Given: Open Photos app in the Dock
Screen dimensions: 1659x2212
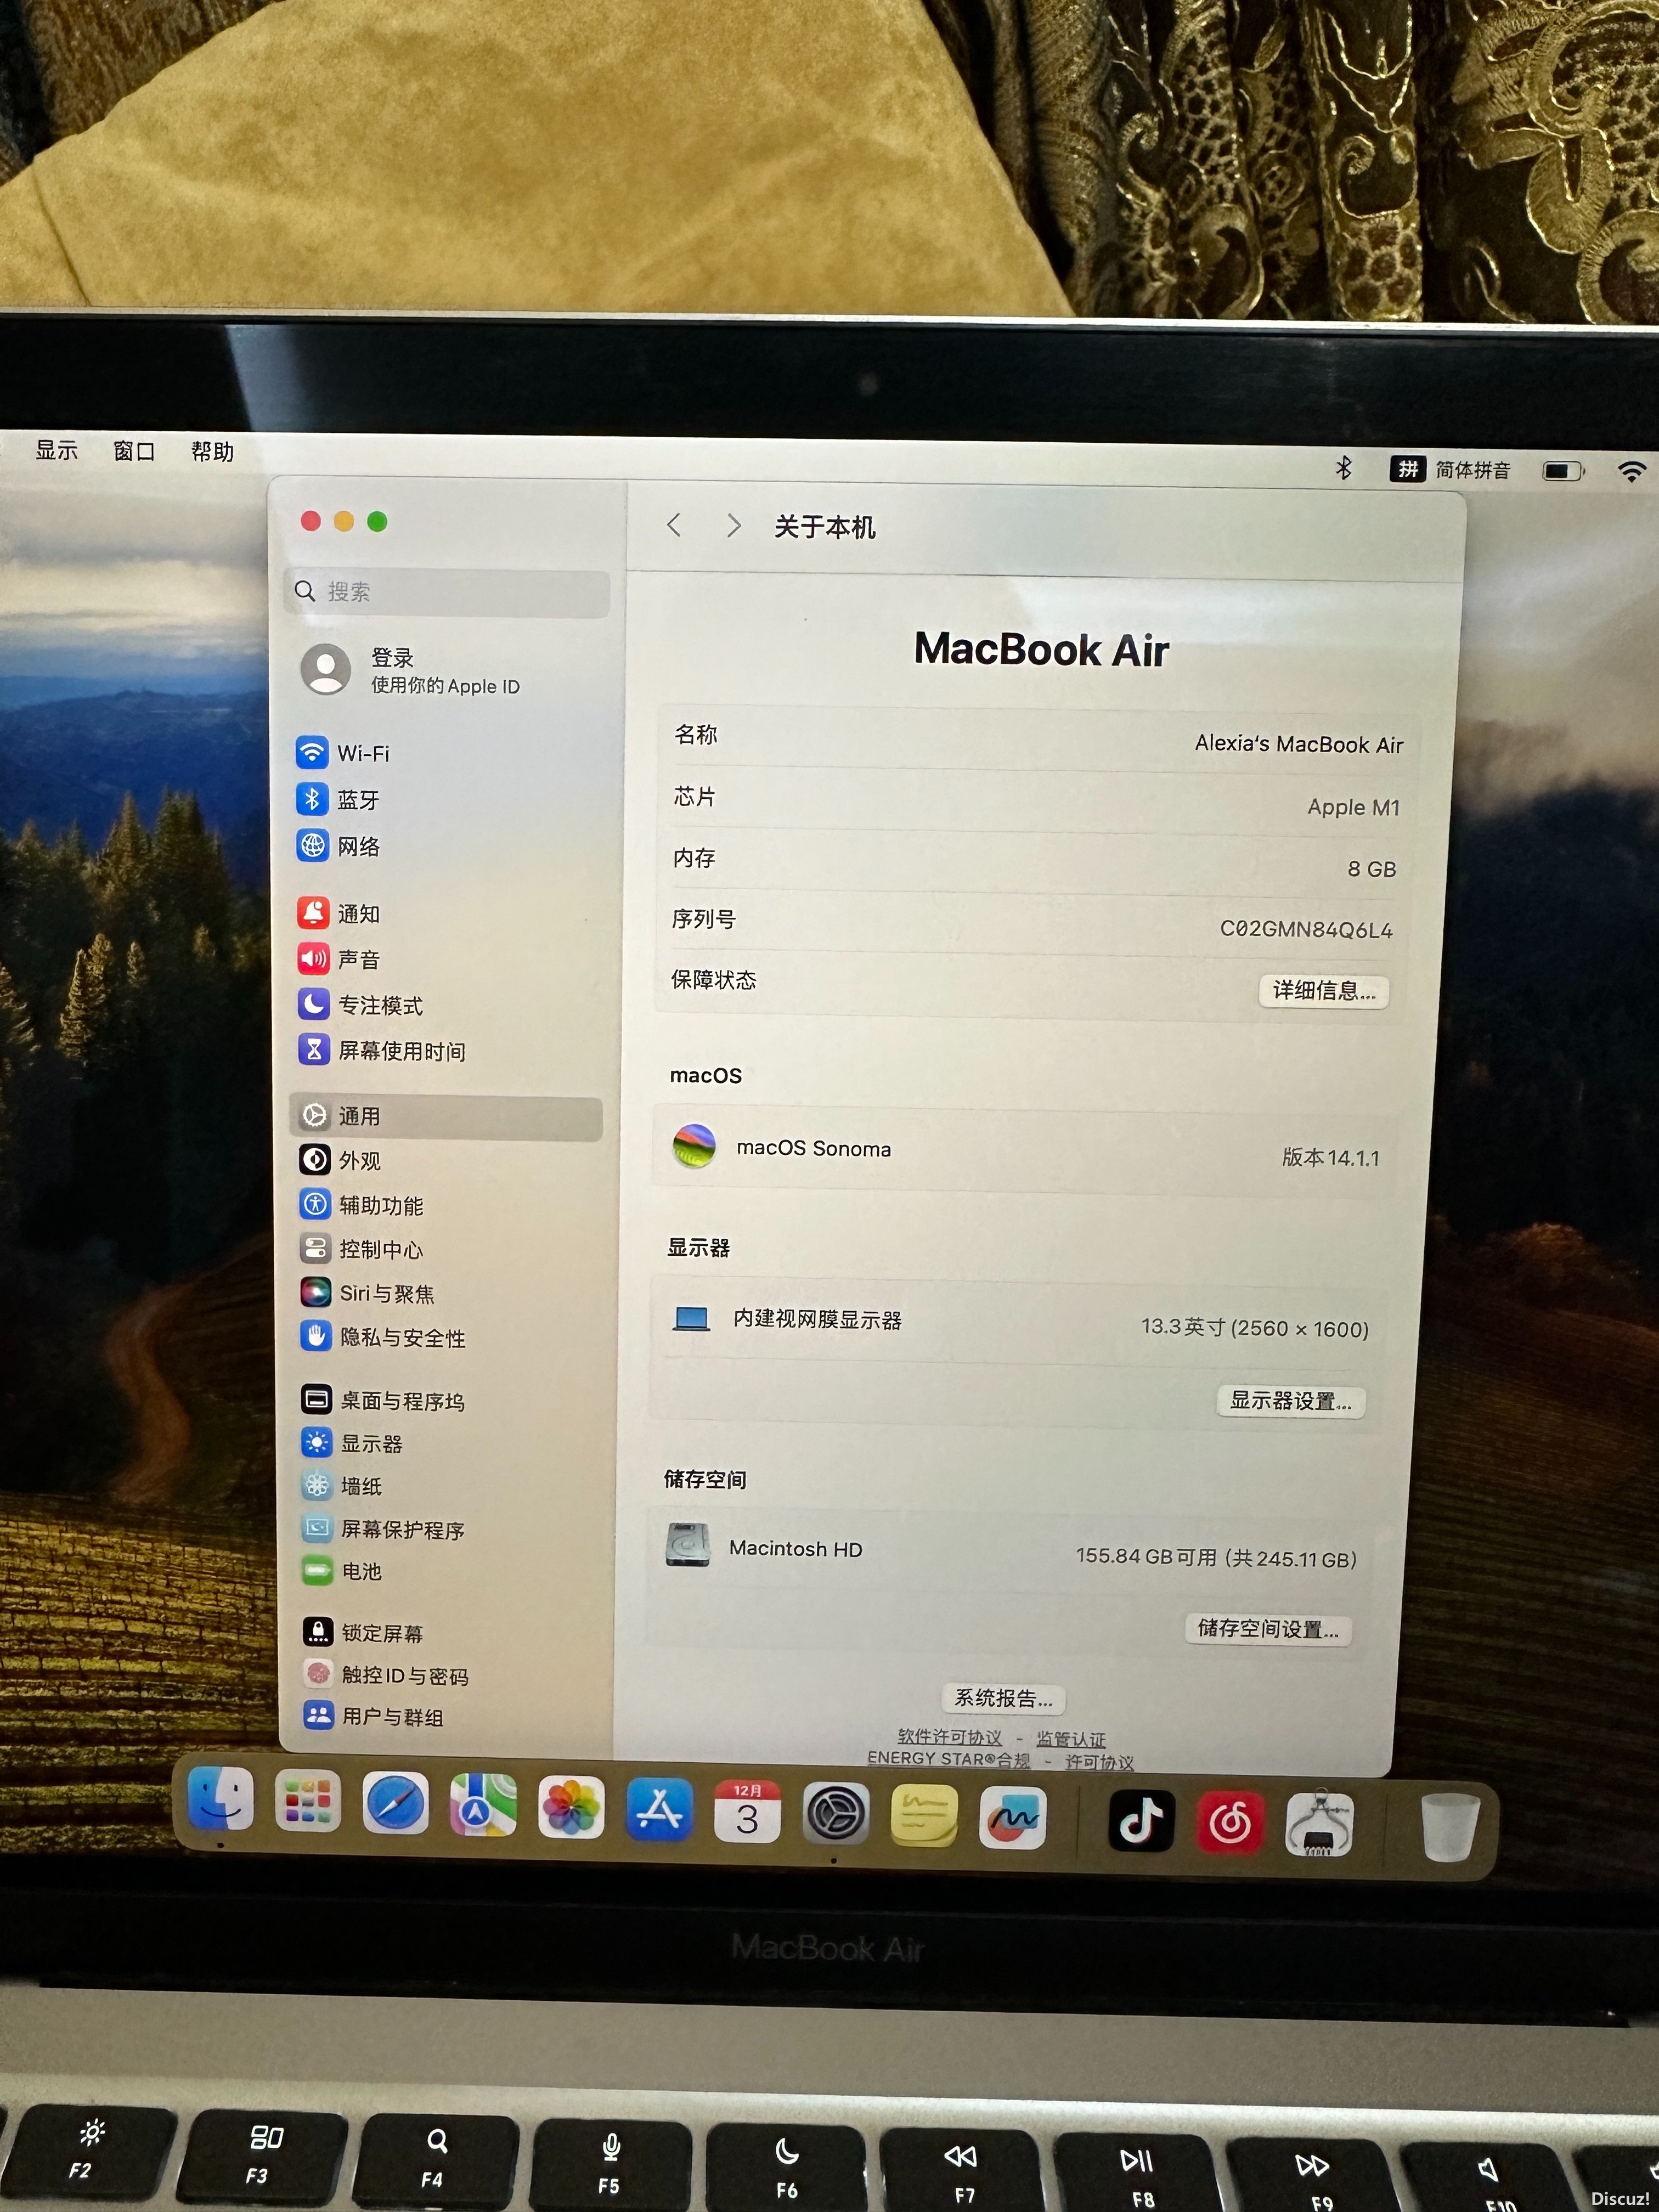Looking at the screenshot, I should [571, 1808].
